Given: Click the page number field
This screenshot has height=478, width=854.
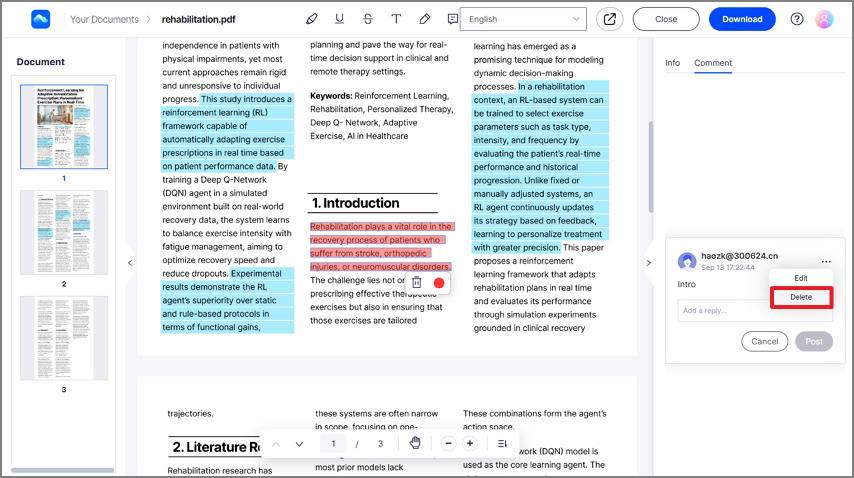Looking at the screenshot, I should [333, 444].
